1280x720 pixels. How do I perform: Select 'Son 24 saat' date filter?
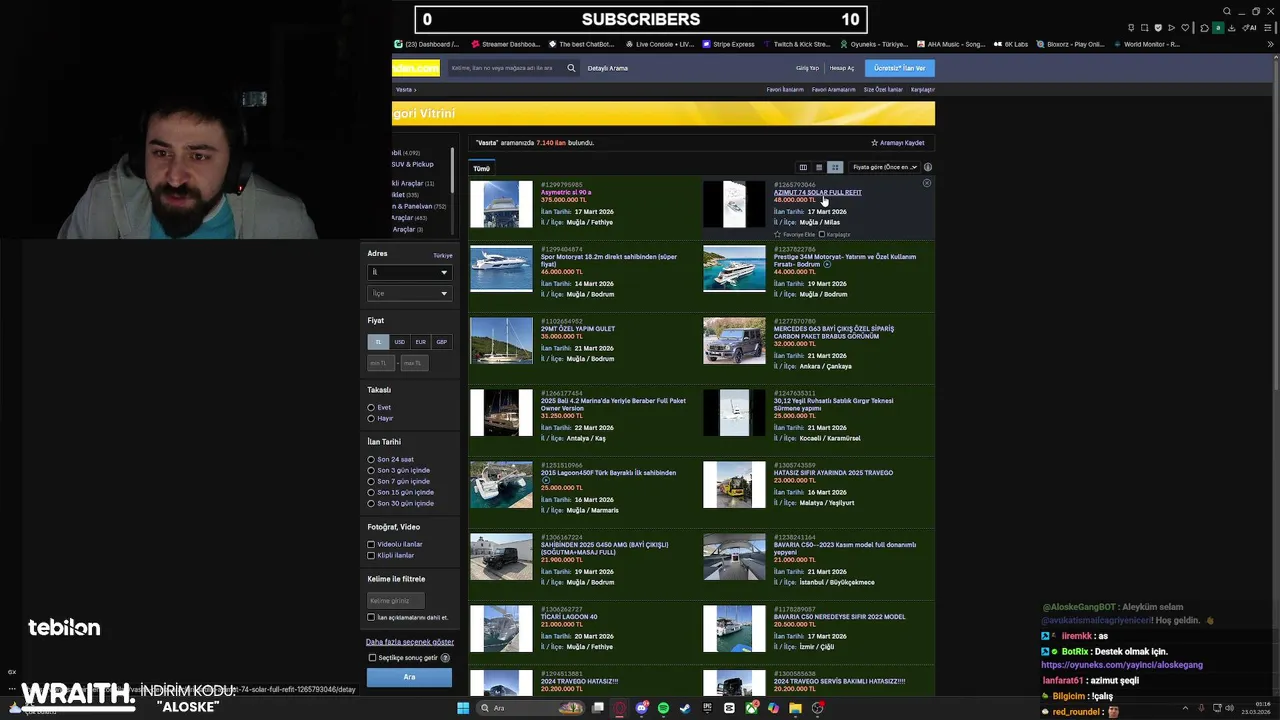[x=371, y=460]
